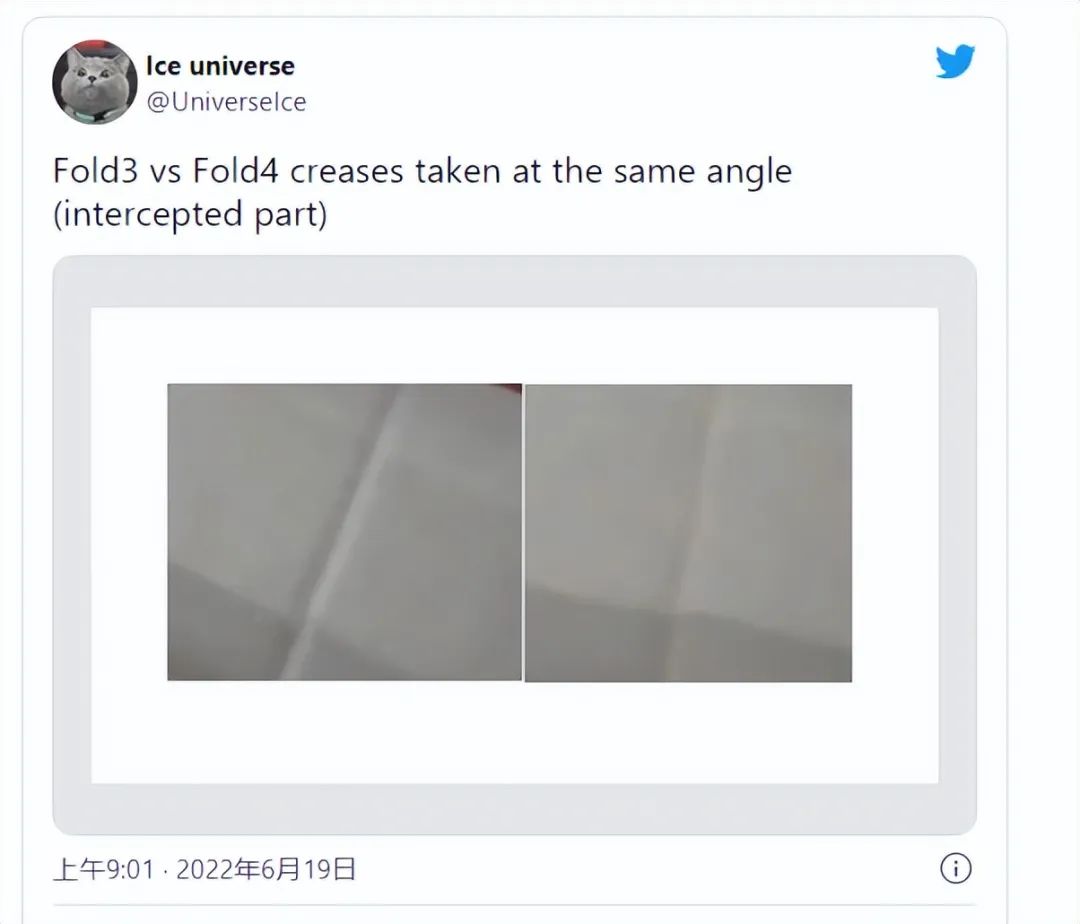Click the word "Fold4" in the tweet

[x=236, y=171]
